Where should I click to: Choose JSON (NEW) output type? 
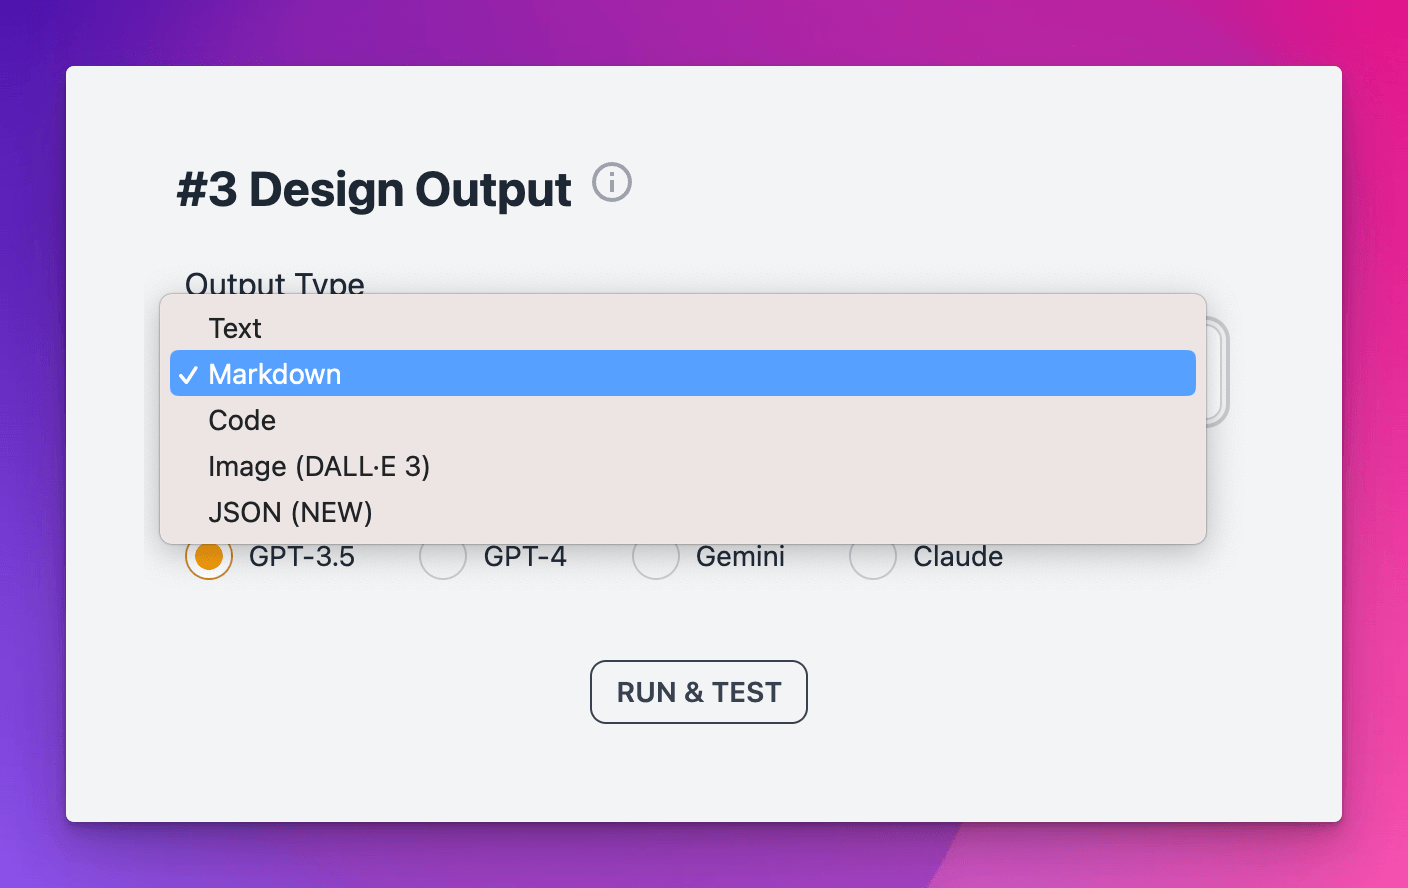(x=683, y=512)
